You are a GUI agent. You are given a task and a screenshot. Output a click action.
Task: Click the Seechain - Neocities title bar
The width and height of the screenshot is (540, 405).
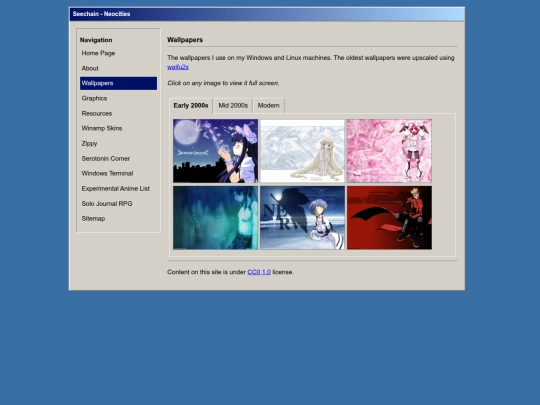(267, 14)
